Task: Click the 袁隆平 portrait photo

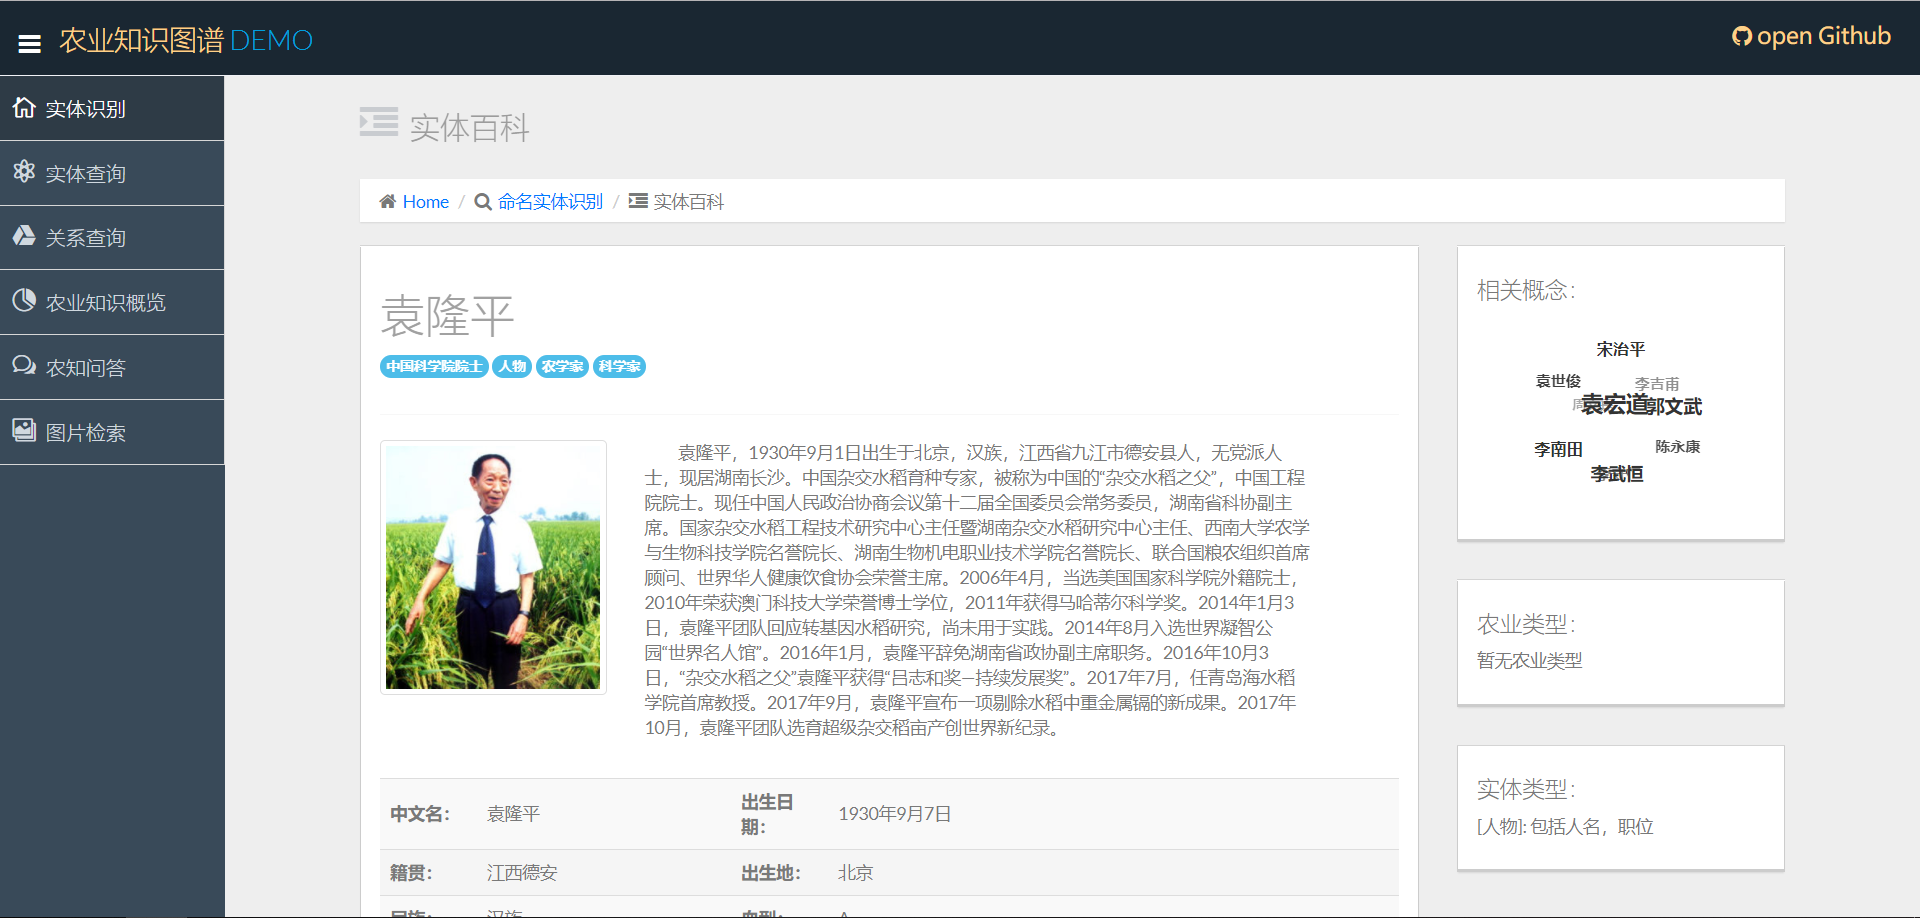Action: 492,566
